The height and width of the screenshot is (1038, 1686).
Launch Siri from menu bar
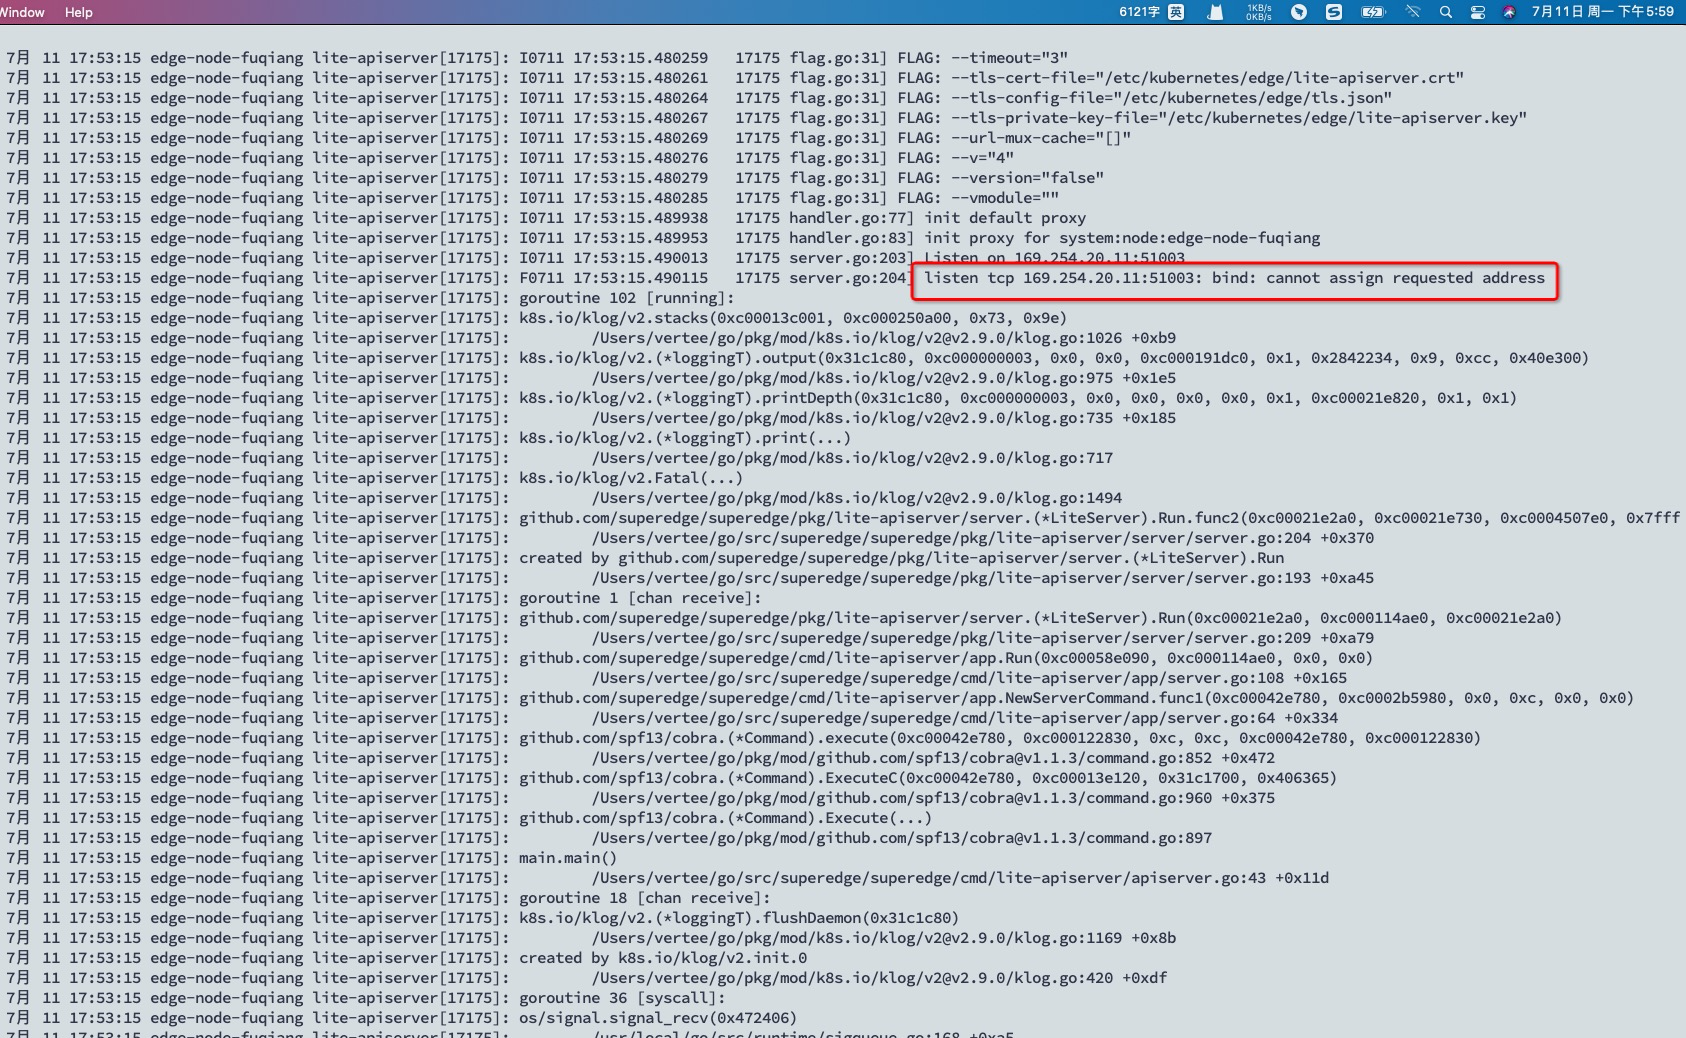coord(1509,12)
